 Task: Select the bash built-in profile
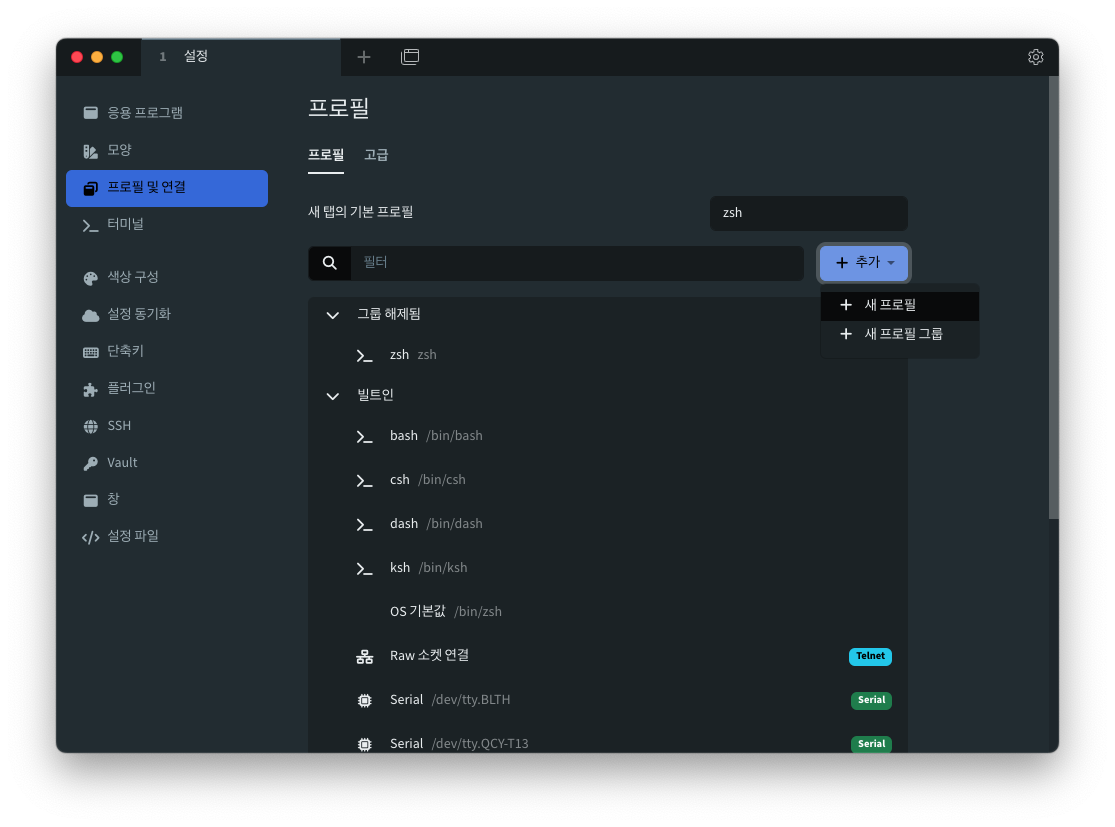click(x=404, y=435)
